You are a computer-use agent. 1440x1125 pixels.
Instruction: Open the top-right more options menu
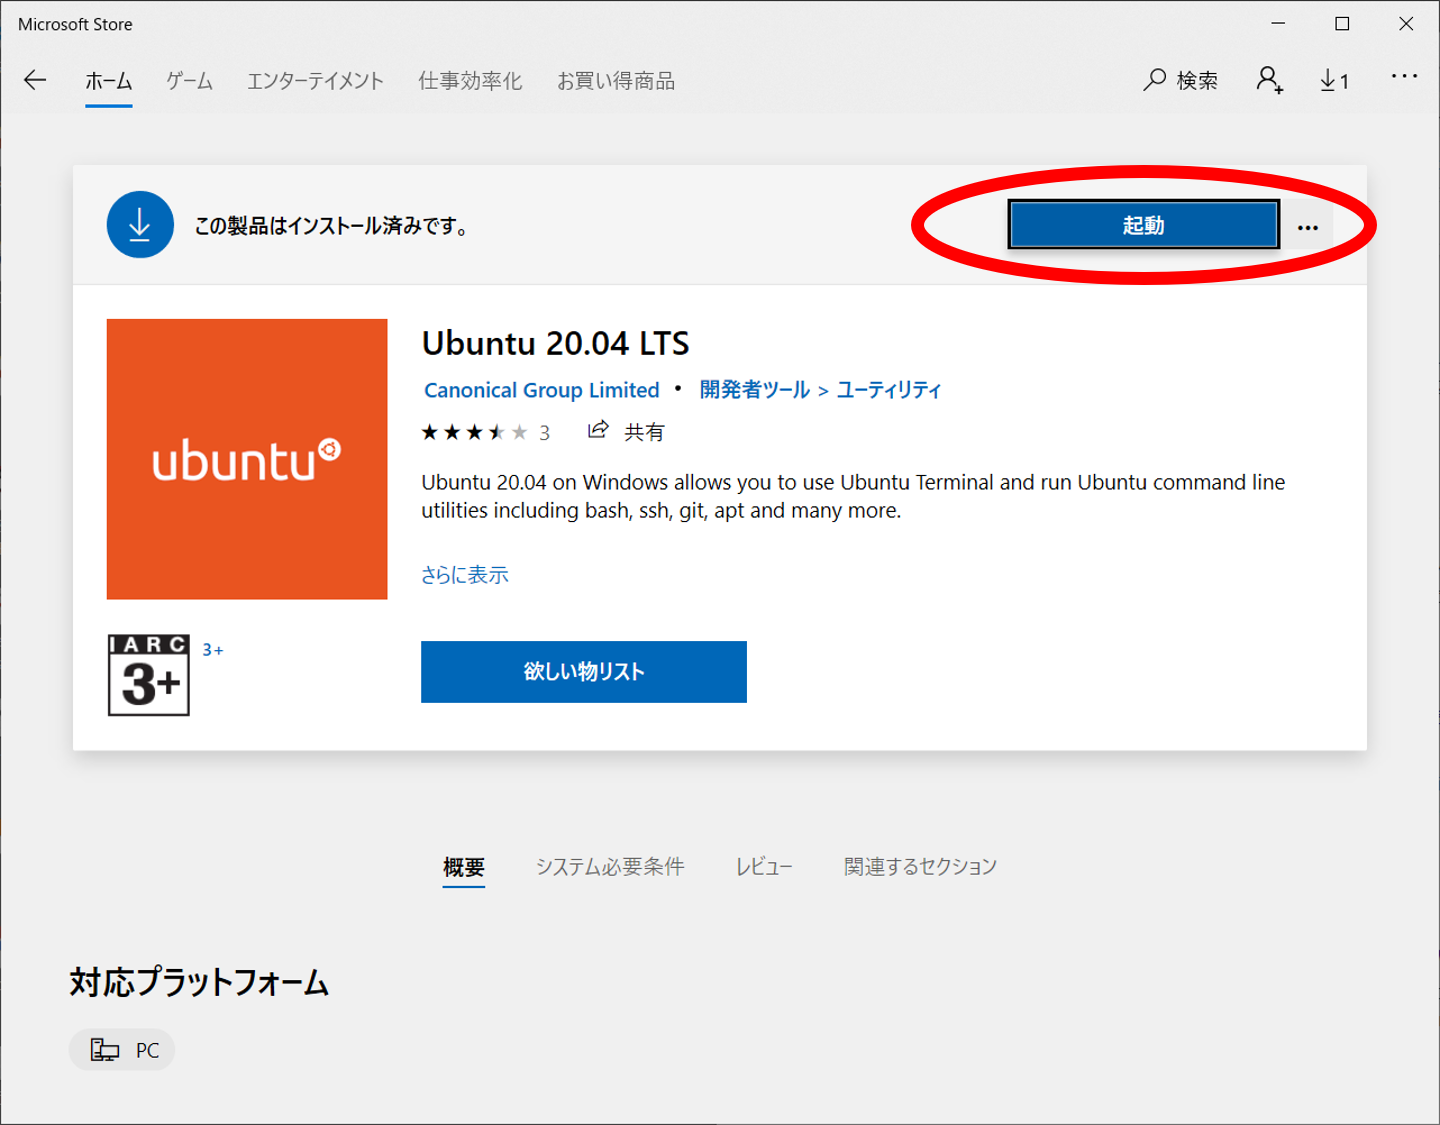(1404, 76)
